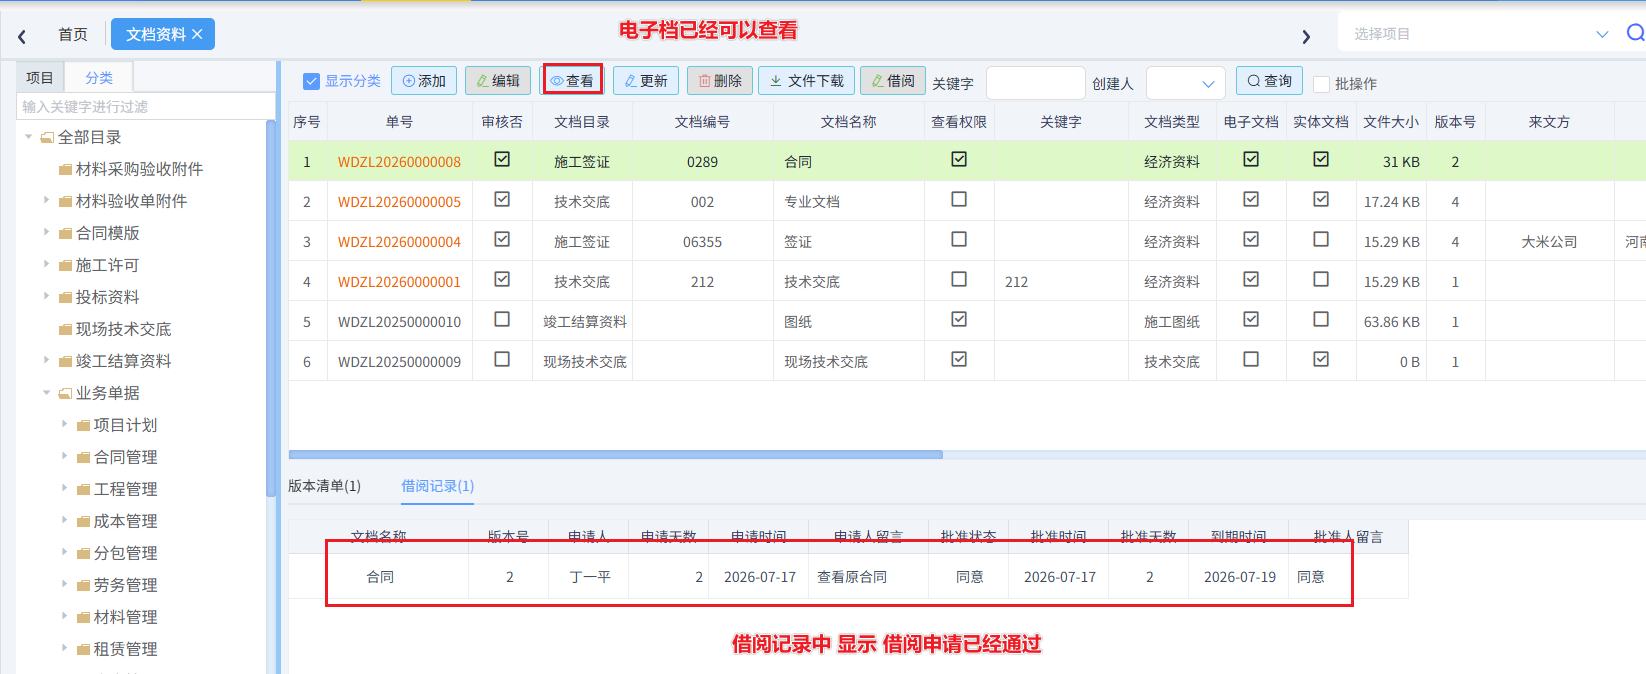This screenshot has width=1646, height=674.
Task: Toggle 电子文档 checkbox for WDZL20260000001
Action: point(1251,279)
